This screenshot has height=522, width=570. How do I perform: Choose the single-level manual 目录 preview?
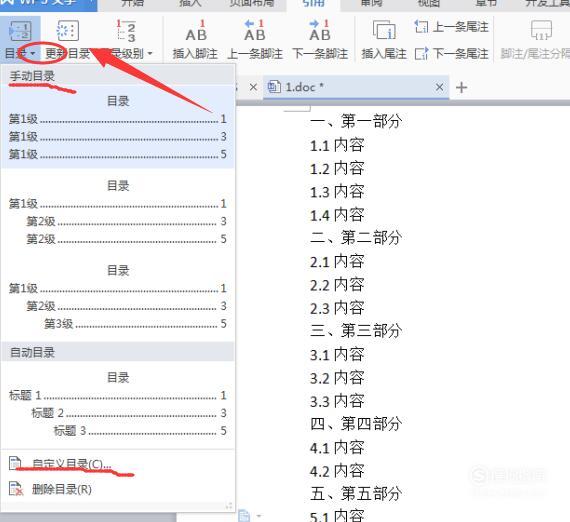(x=118, y=127)
